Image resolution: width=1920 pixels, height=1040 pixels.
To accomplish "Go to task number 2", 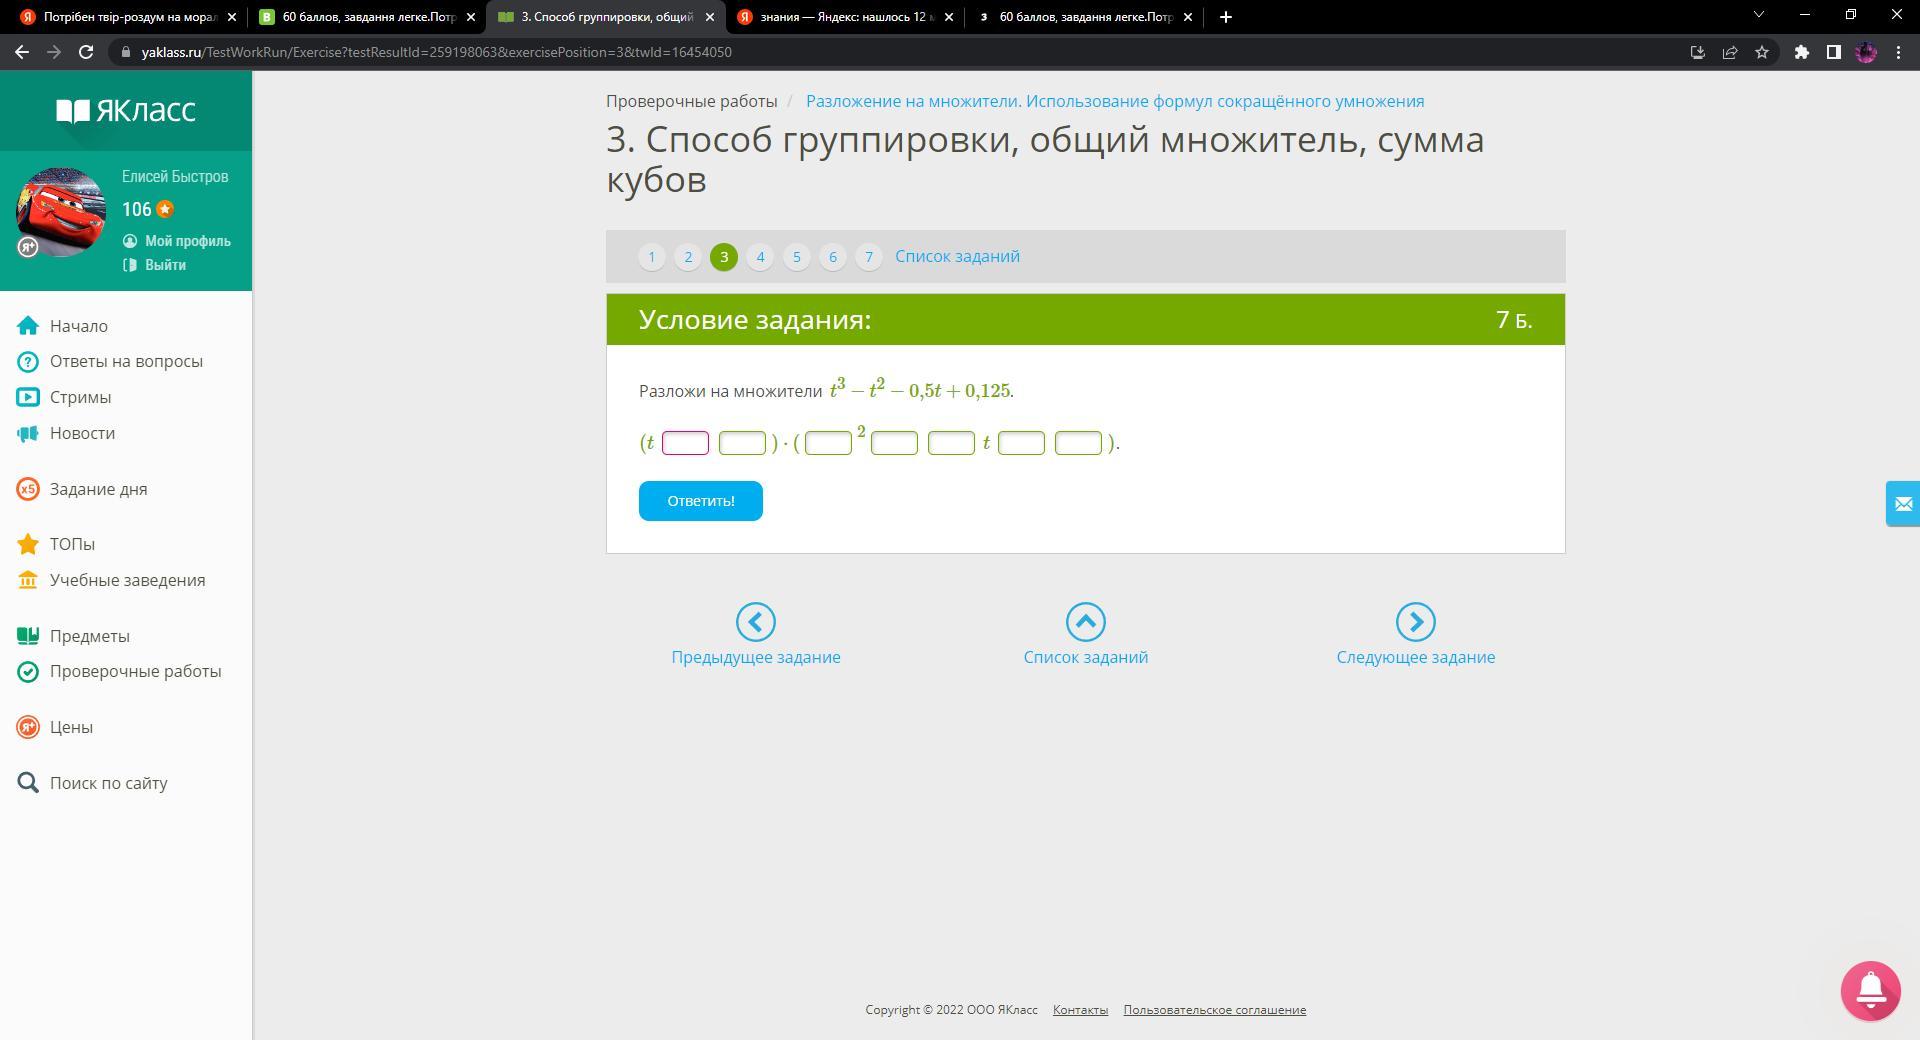I will point(688,257).
